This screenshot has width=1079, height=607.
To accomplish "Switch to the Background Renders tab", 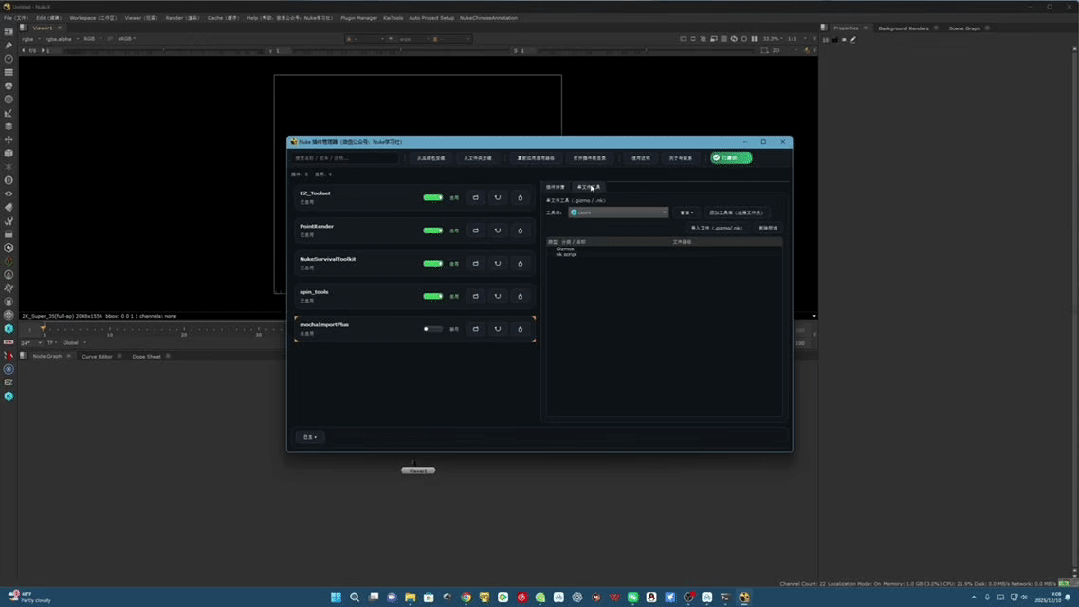I will coord(903,28).
